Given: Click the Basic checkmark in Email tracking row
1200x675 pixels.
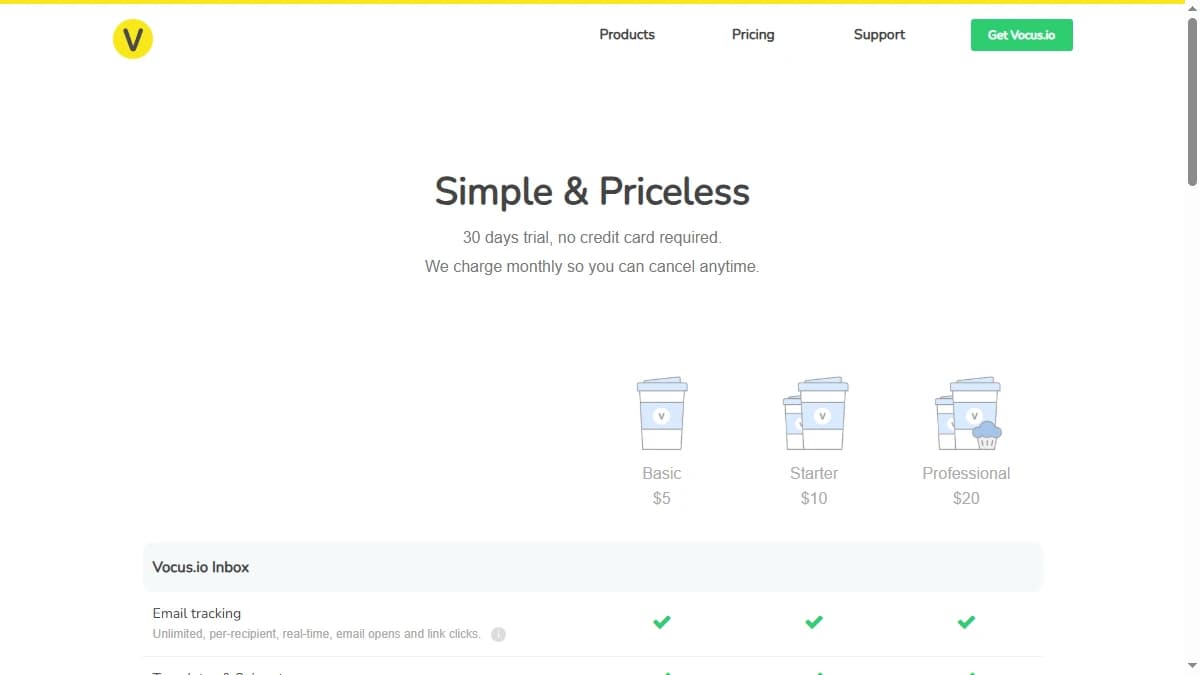Looking at the screenshot, I should (x=662, y=622).
